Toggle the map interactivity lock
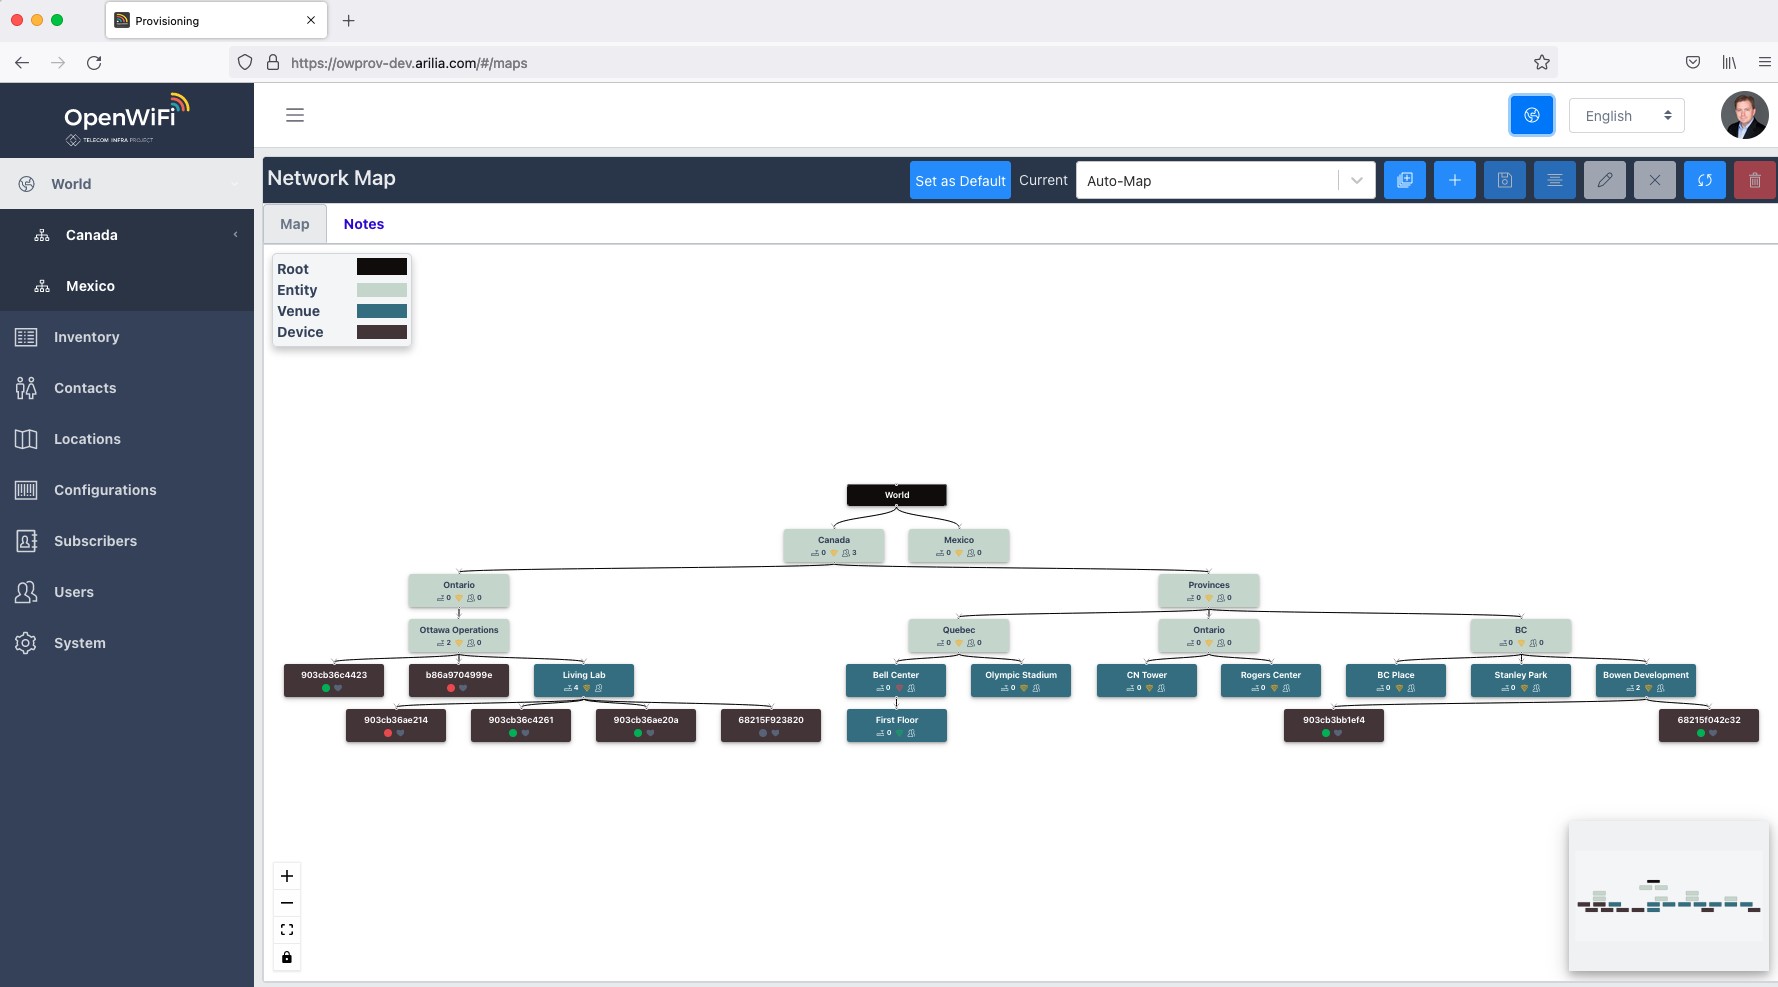 click(287, 957)
